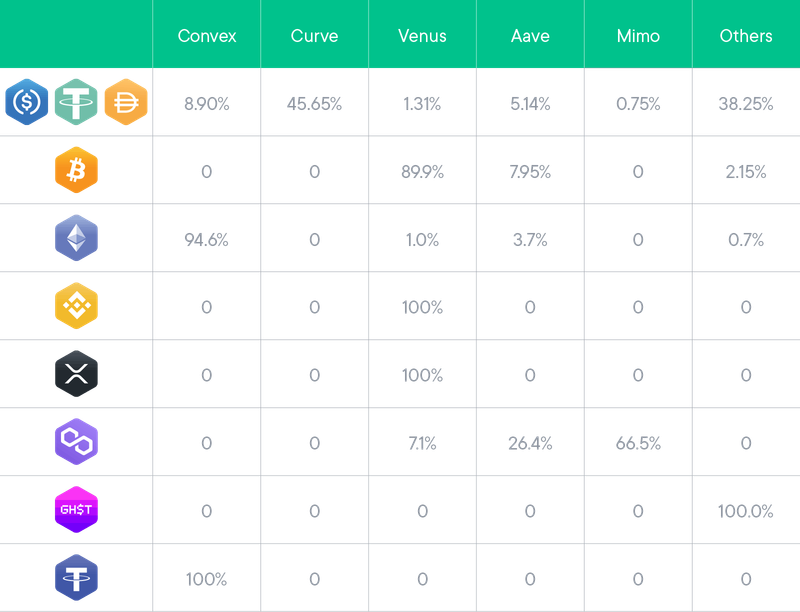
Task: Click the blue USDC coin icon
Action: point(27,102)
